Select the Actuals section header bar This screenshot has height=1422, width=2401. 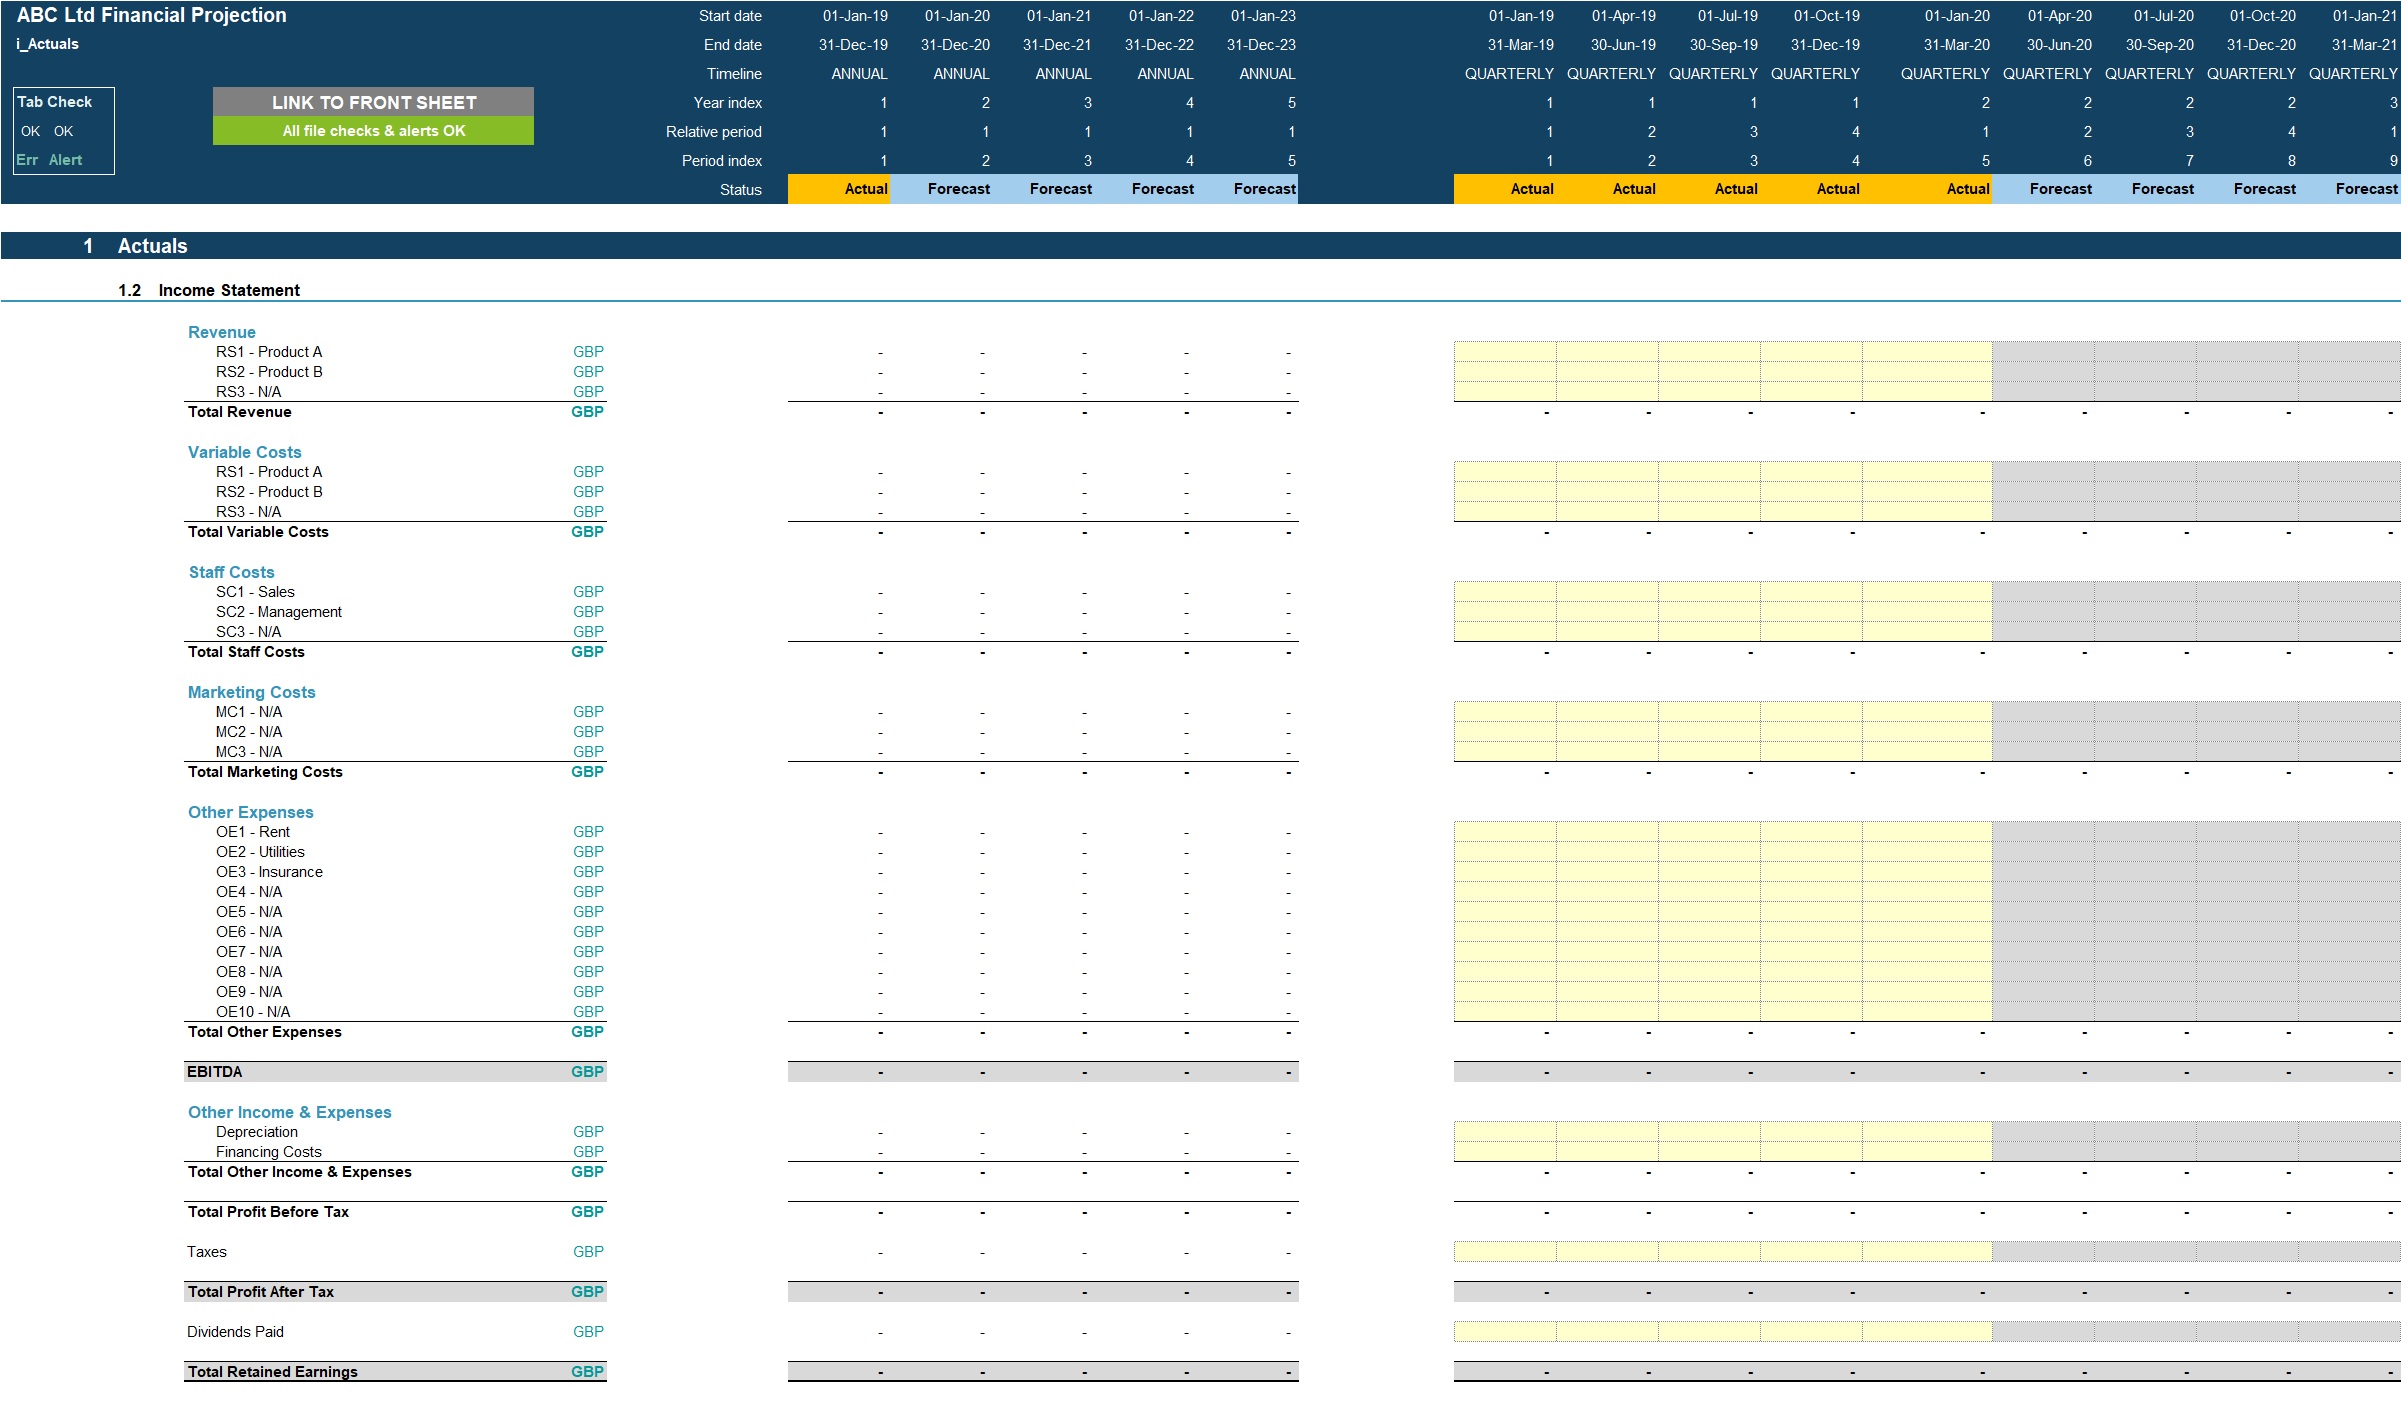click(x=152, y=246)
